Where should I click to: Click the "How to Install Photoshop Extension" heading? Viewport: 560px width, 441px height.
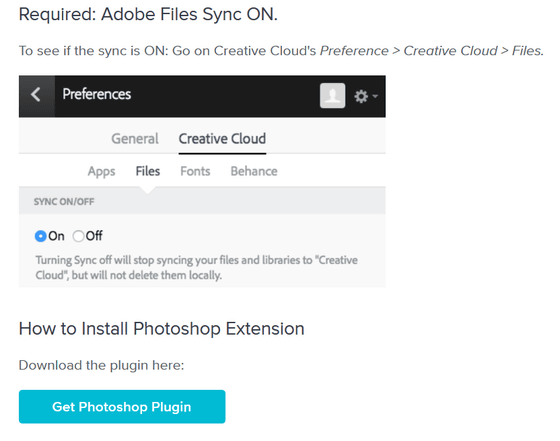(x=161, y=329)
